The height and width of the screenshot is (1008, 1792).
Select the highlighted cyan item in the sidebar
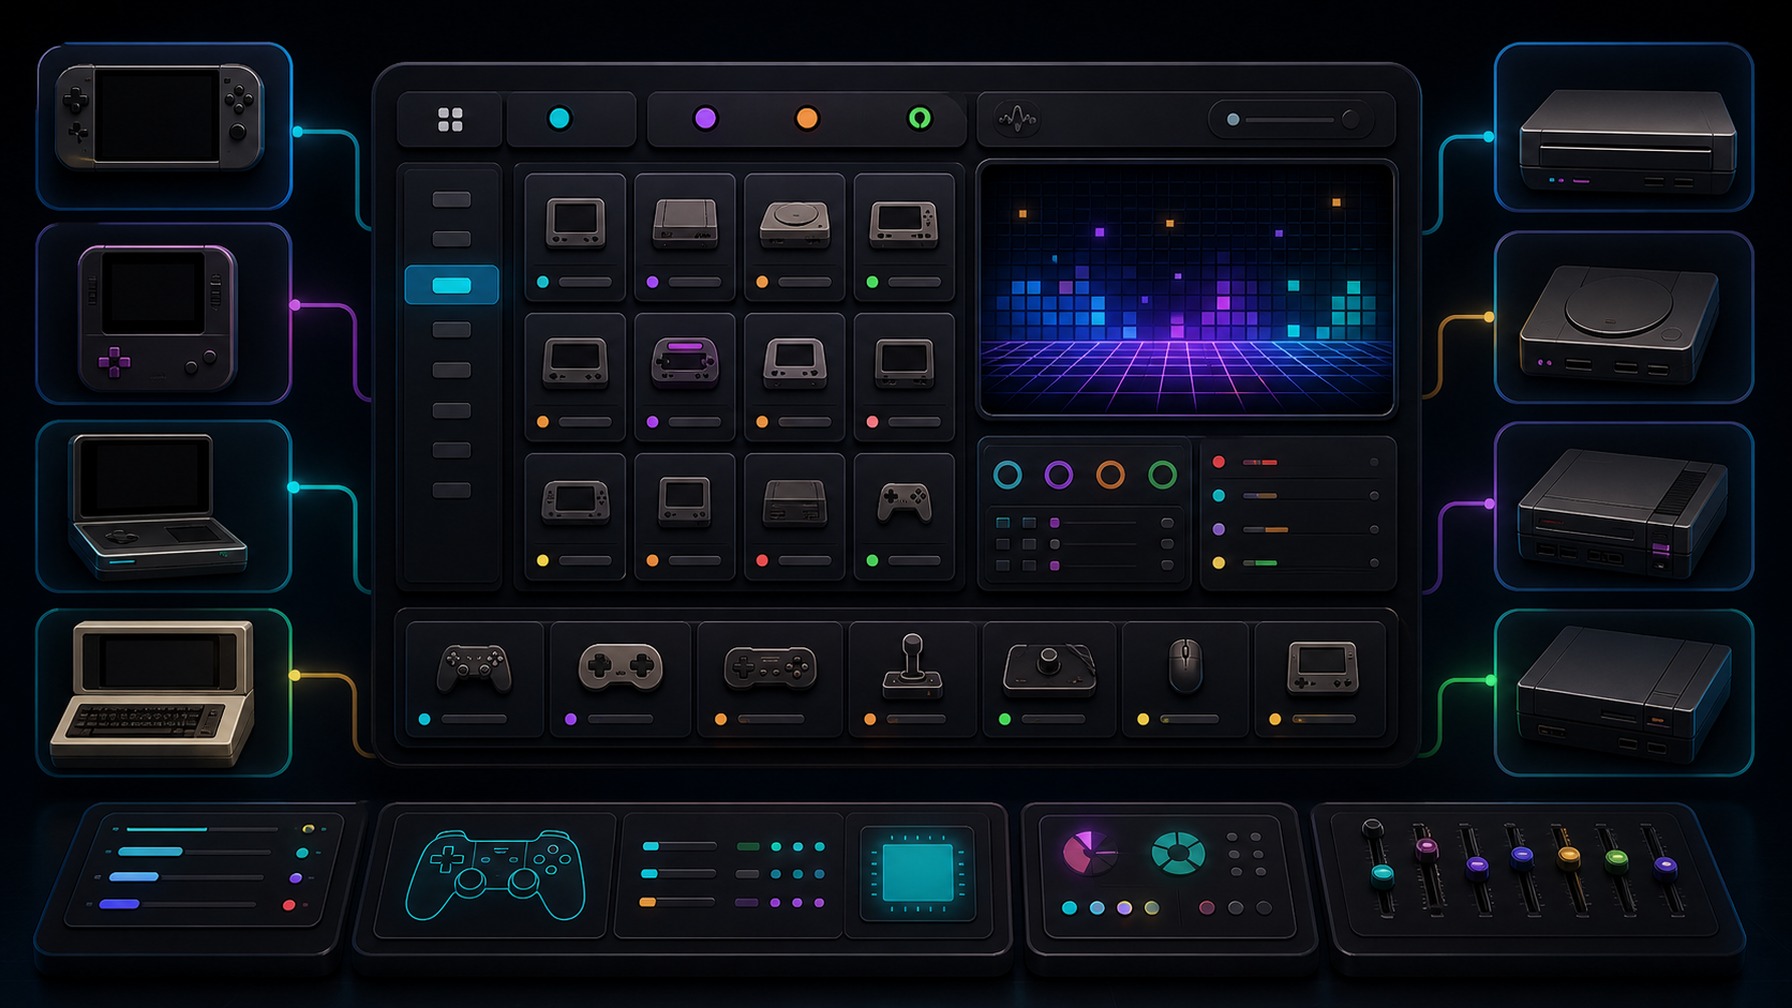[451, 285]
